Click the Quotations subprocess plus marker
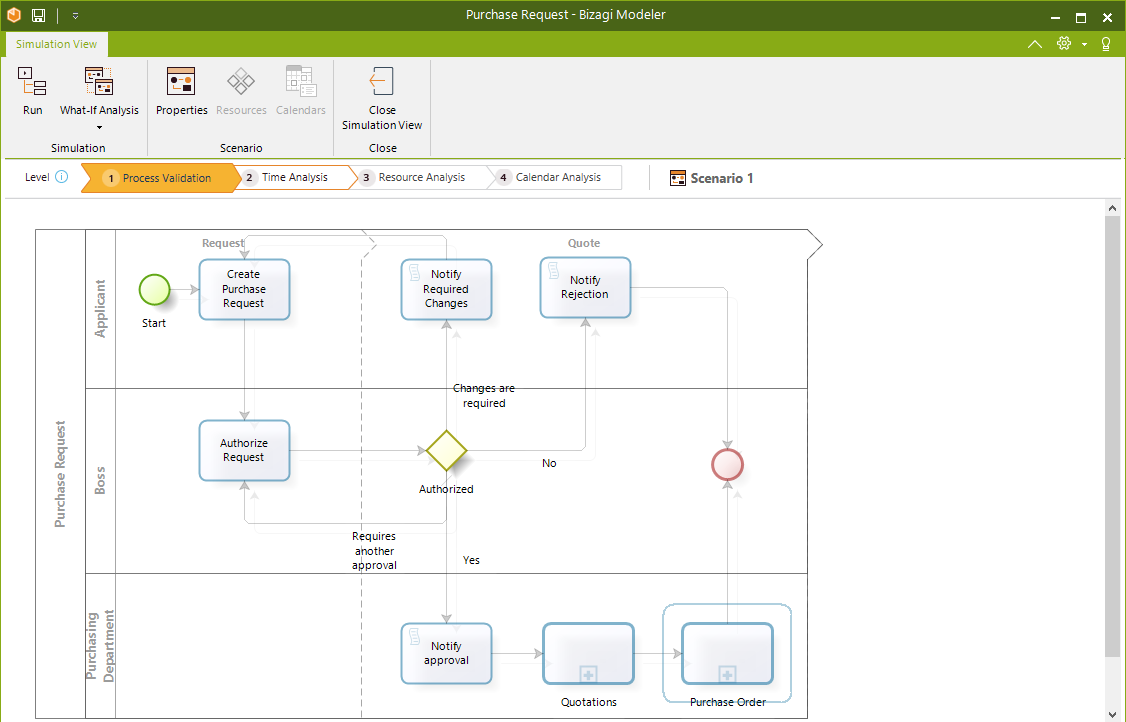 click(588, 675)
